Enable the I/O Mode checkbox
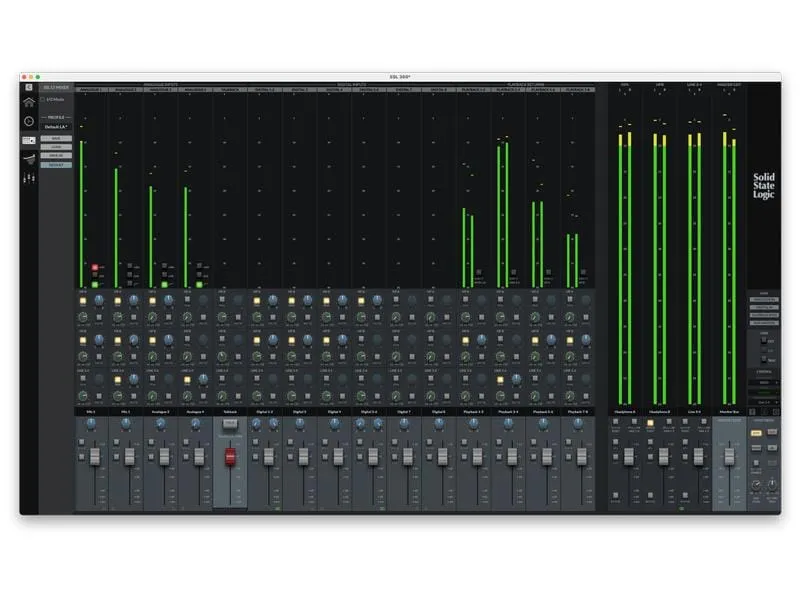This screenshot has height=600, width=800. pos(43,99)
